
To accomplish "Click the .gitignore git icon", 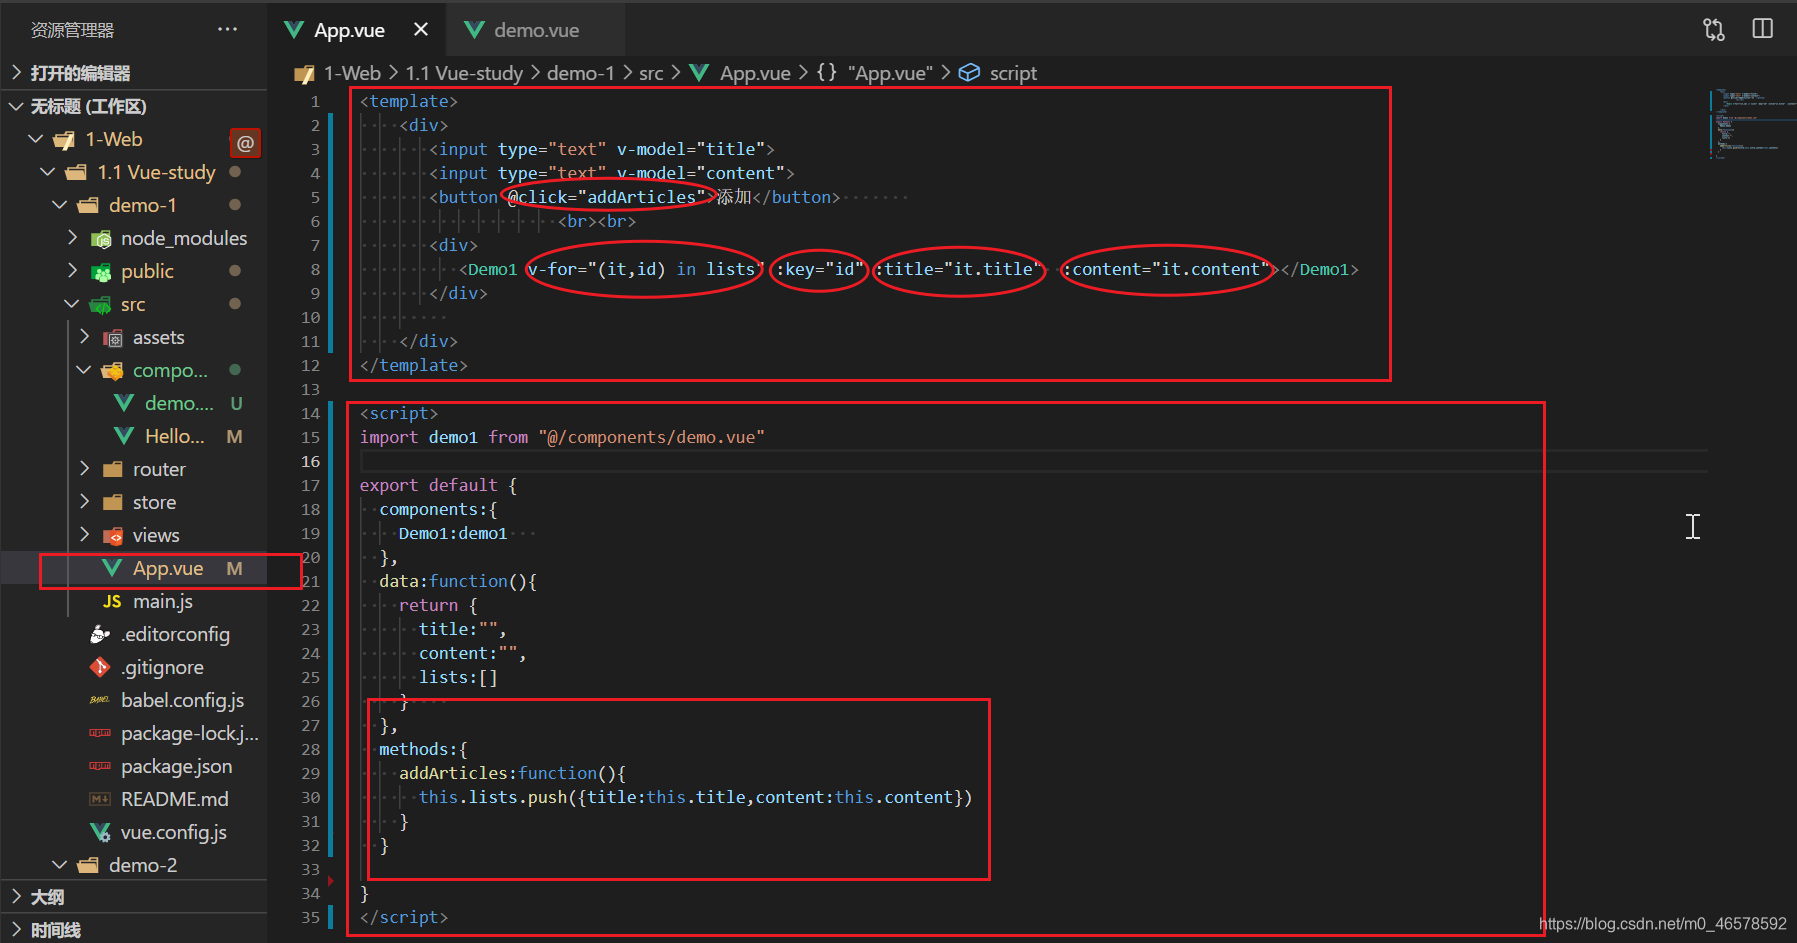I will pyautogui.click(x=100, y=667).
